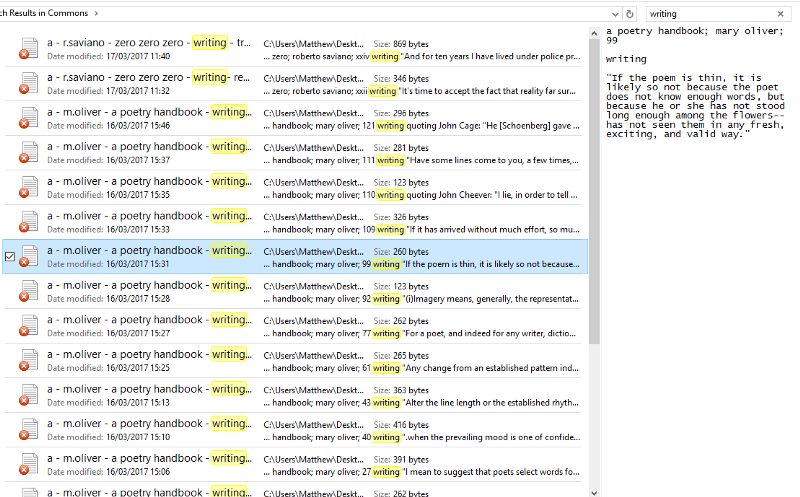The width and height of the screenshot is (800, 497).
Task: Select poetry handbook result modified 15:33
Action: [x=150, y=216]
